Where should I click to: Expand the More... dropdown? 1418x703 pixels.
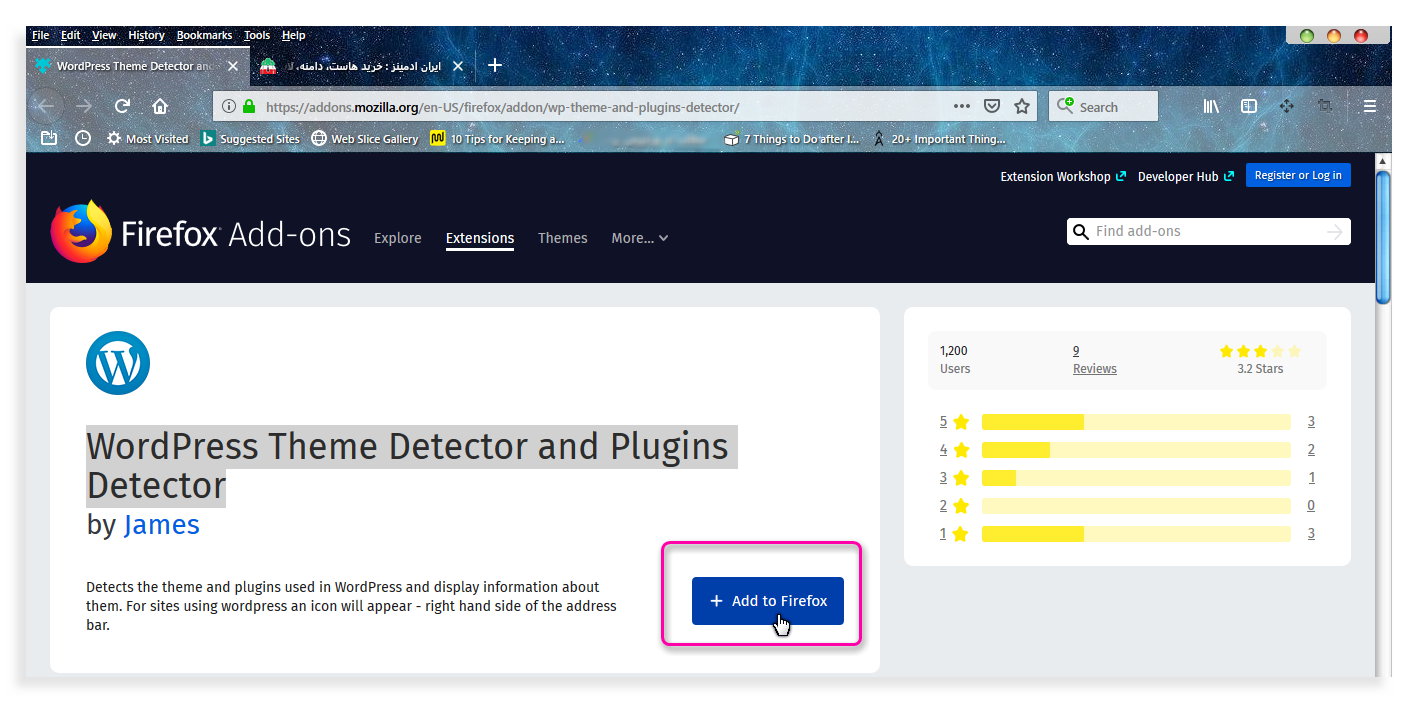(640, 238)
